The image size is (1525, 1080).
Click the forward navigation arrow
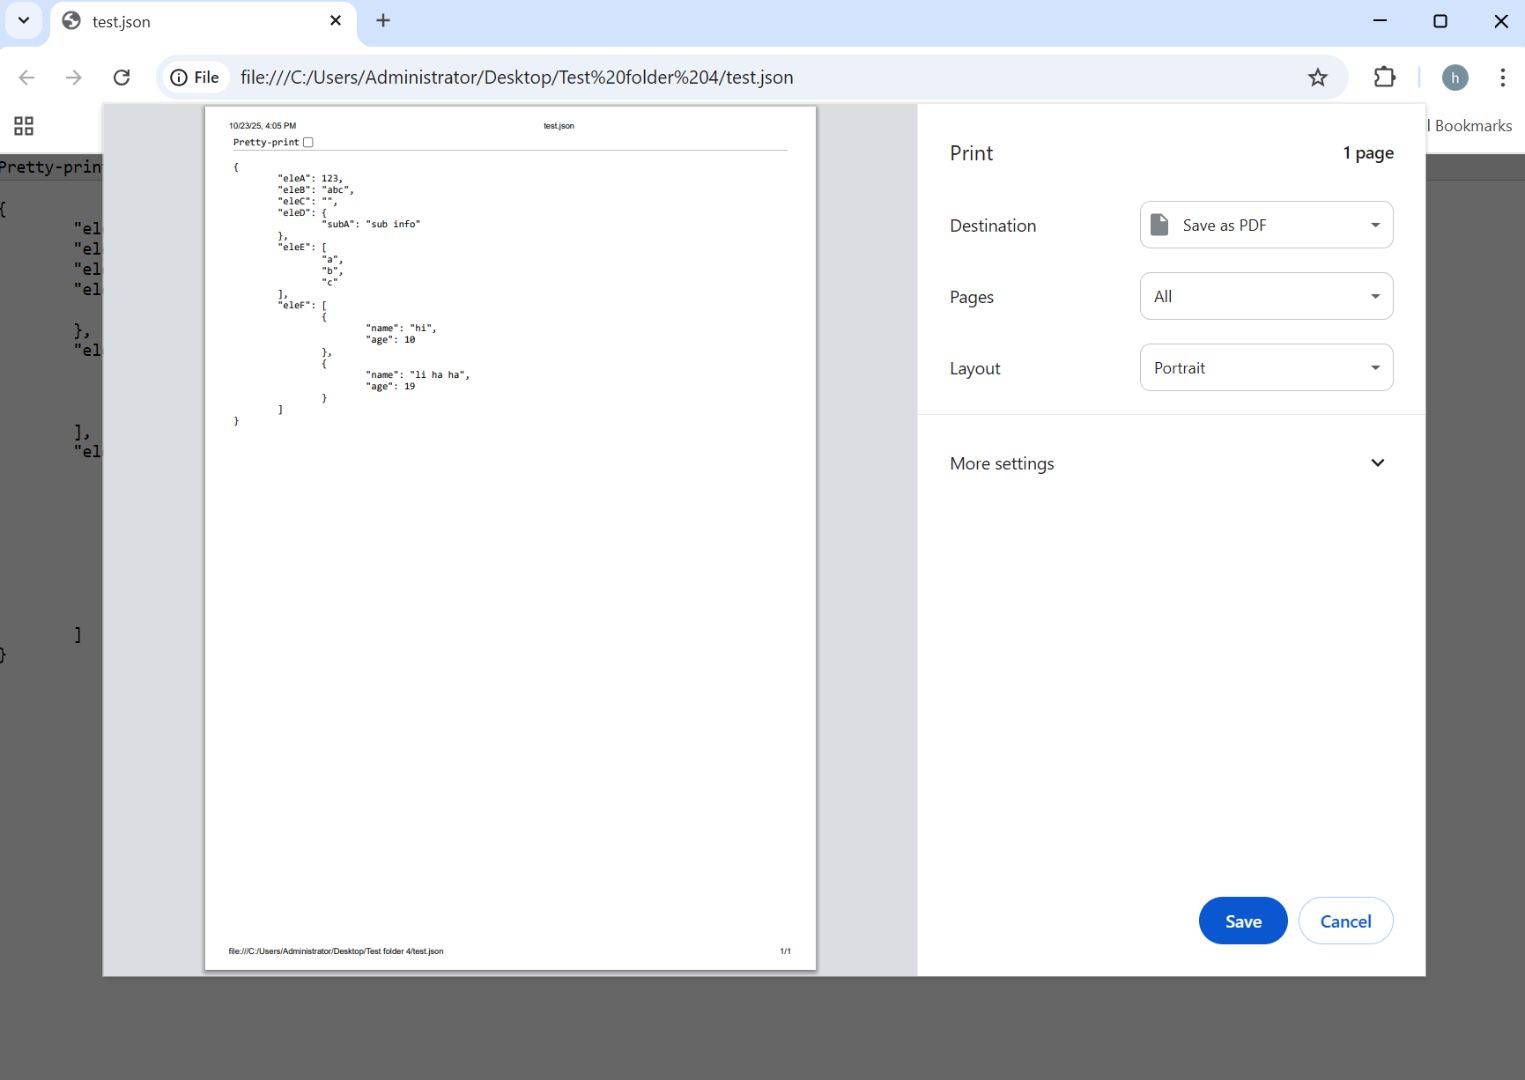[x=73, y=77]
